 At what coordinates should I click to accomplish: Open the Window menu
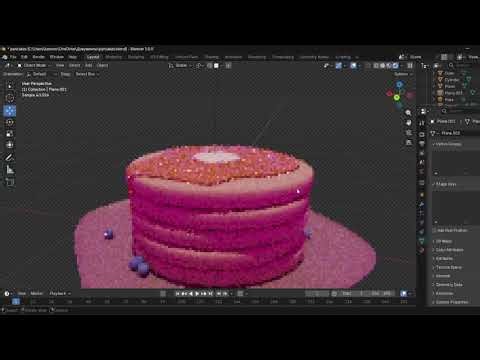[57, 57]
